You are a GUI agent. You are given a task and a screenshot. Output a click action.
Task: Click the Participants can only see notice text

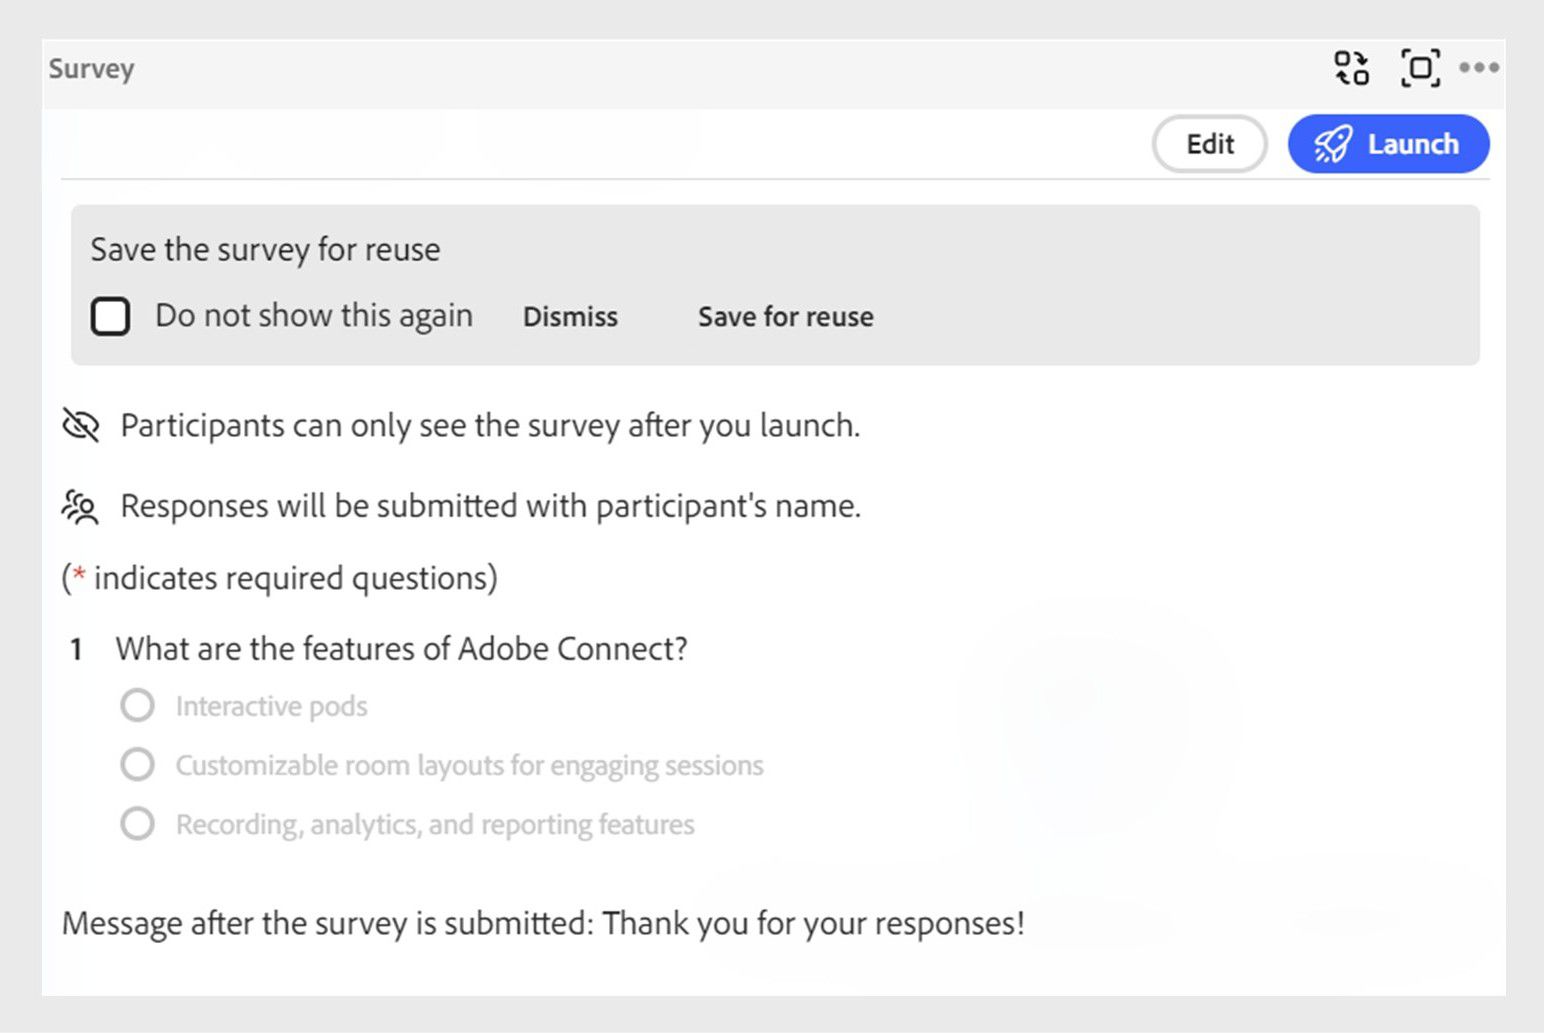click(490, 426)
